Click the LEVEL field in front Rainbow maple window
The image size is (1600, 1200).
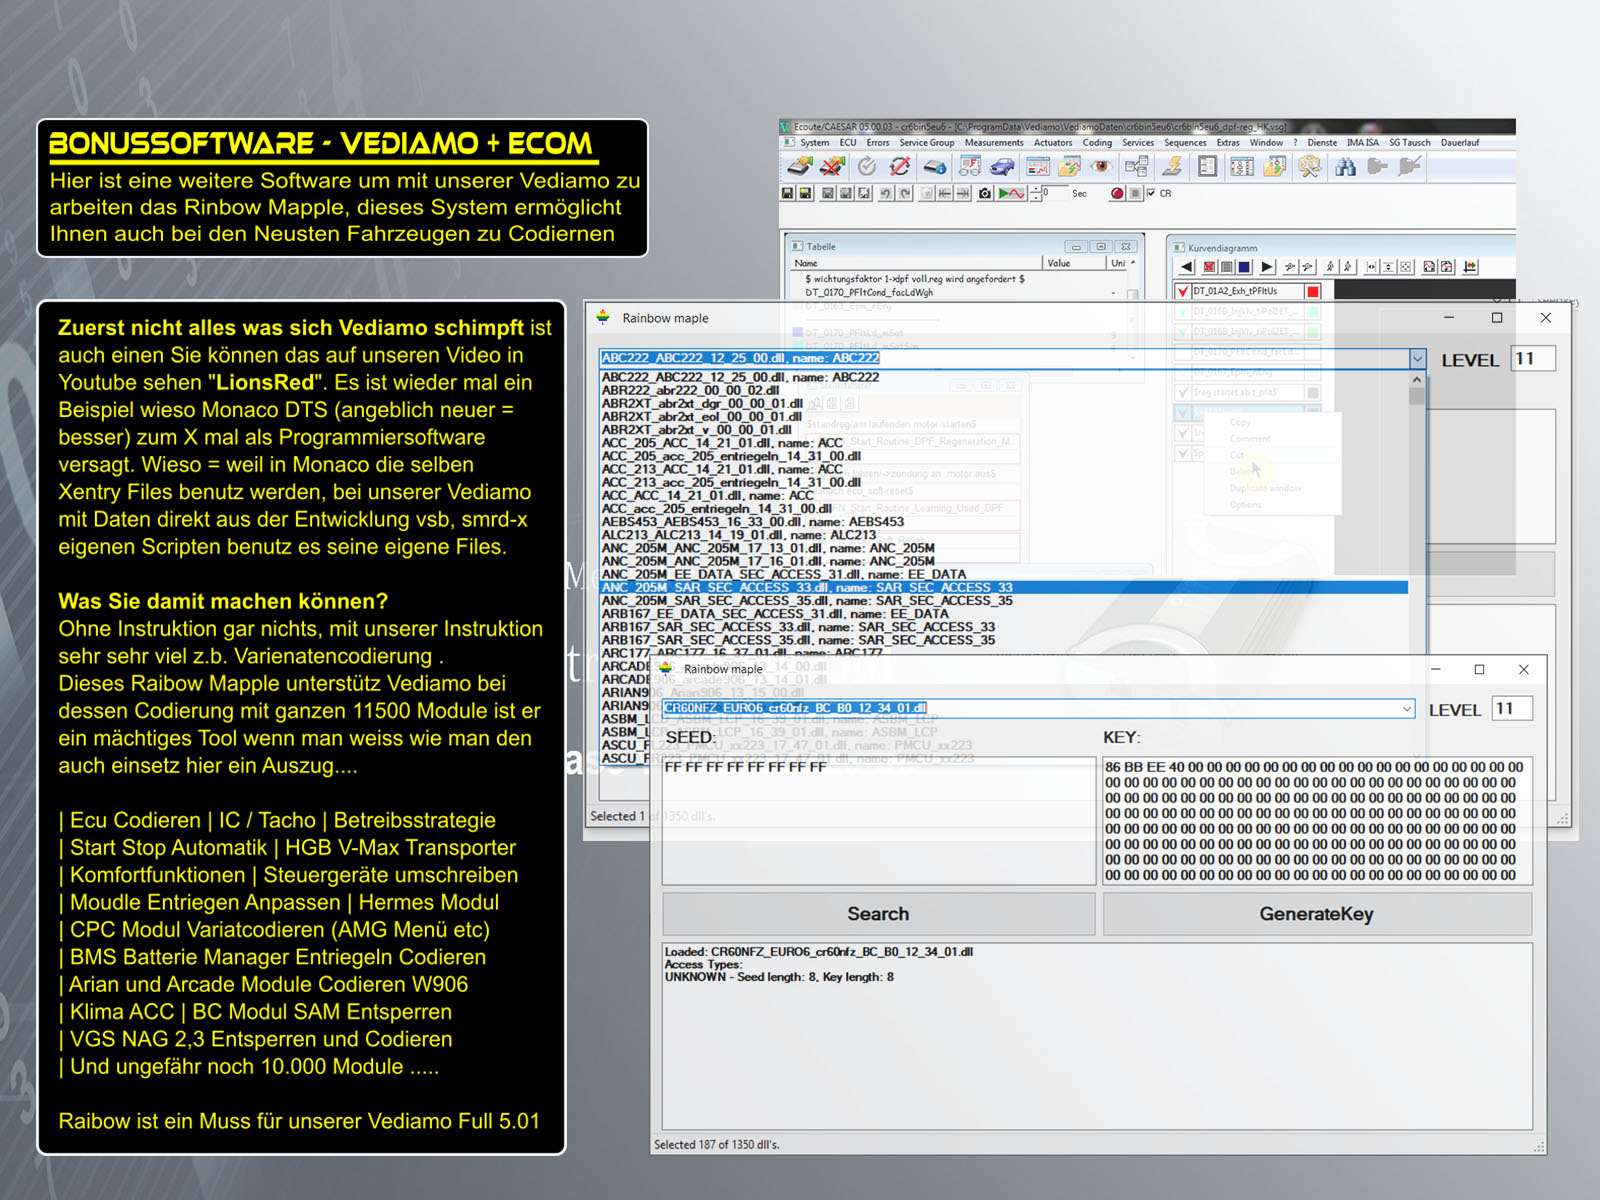click(1512, 708)
